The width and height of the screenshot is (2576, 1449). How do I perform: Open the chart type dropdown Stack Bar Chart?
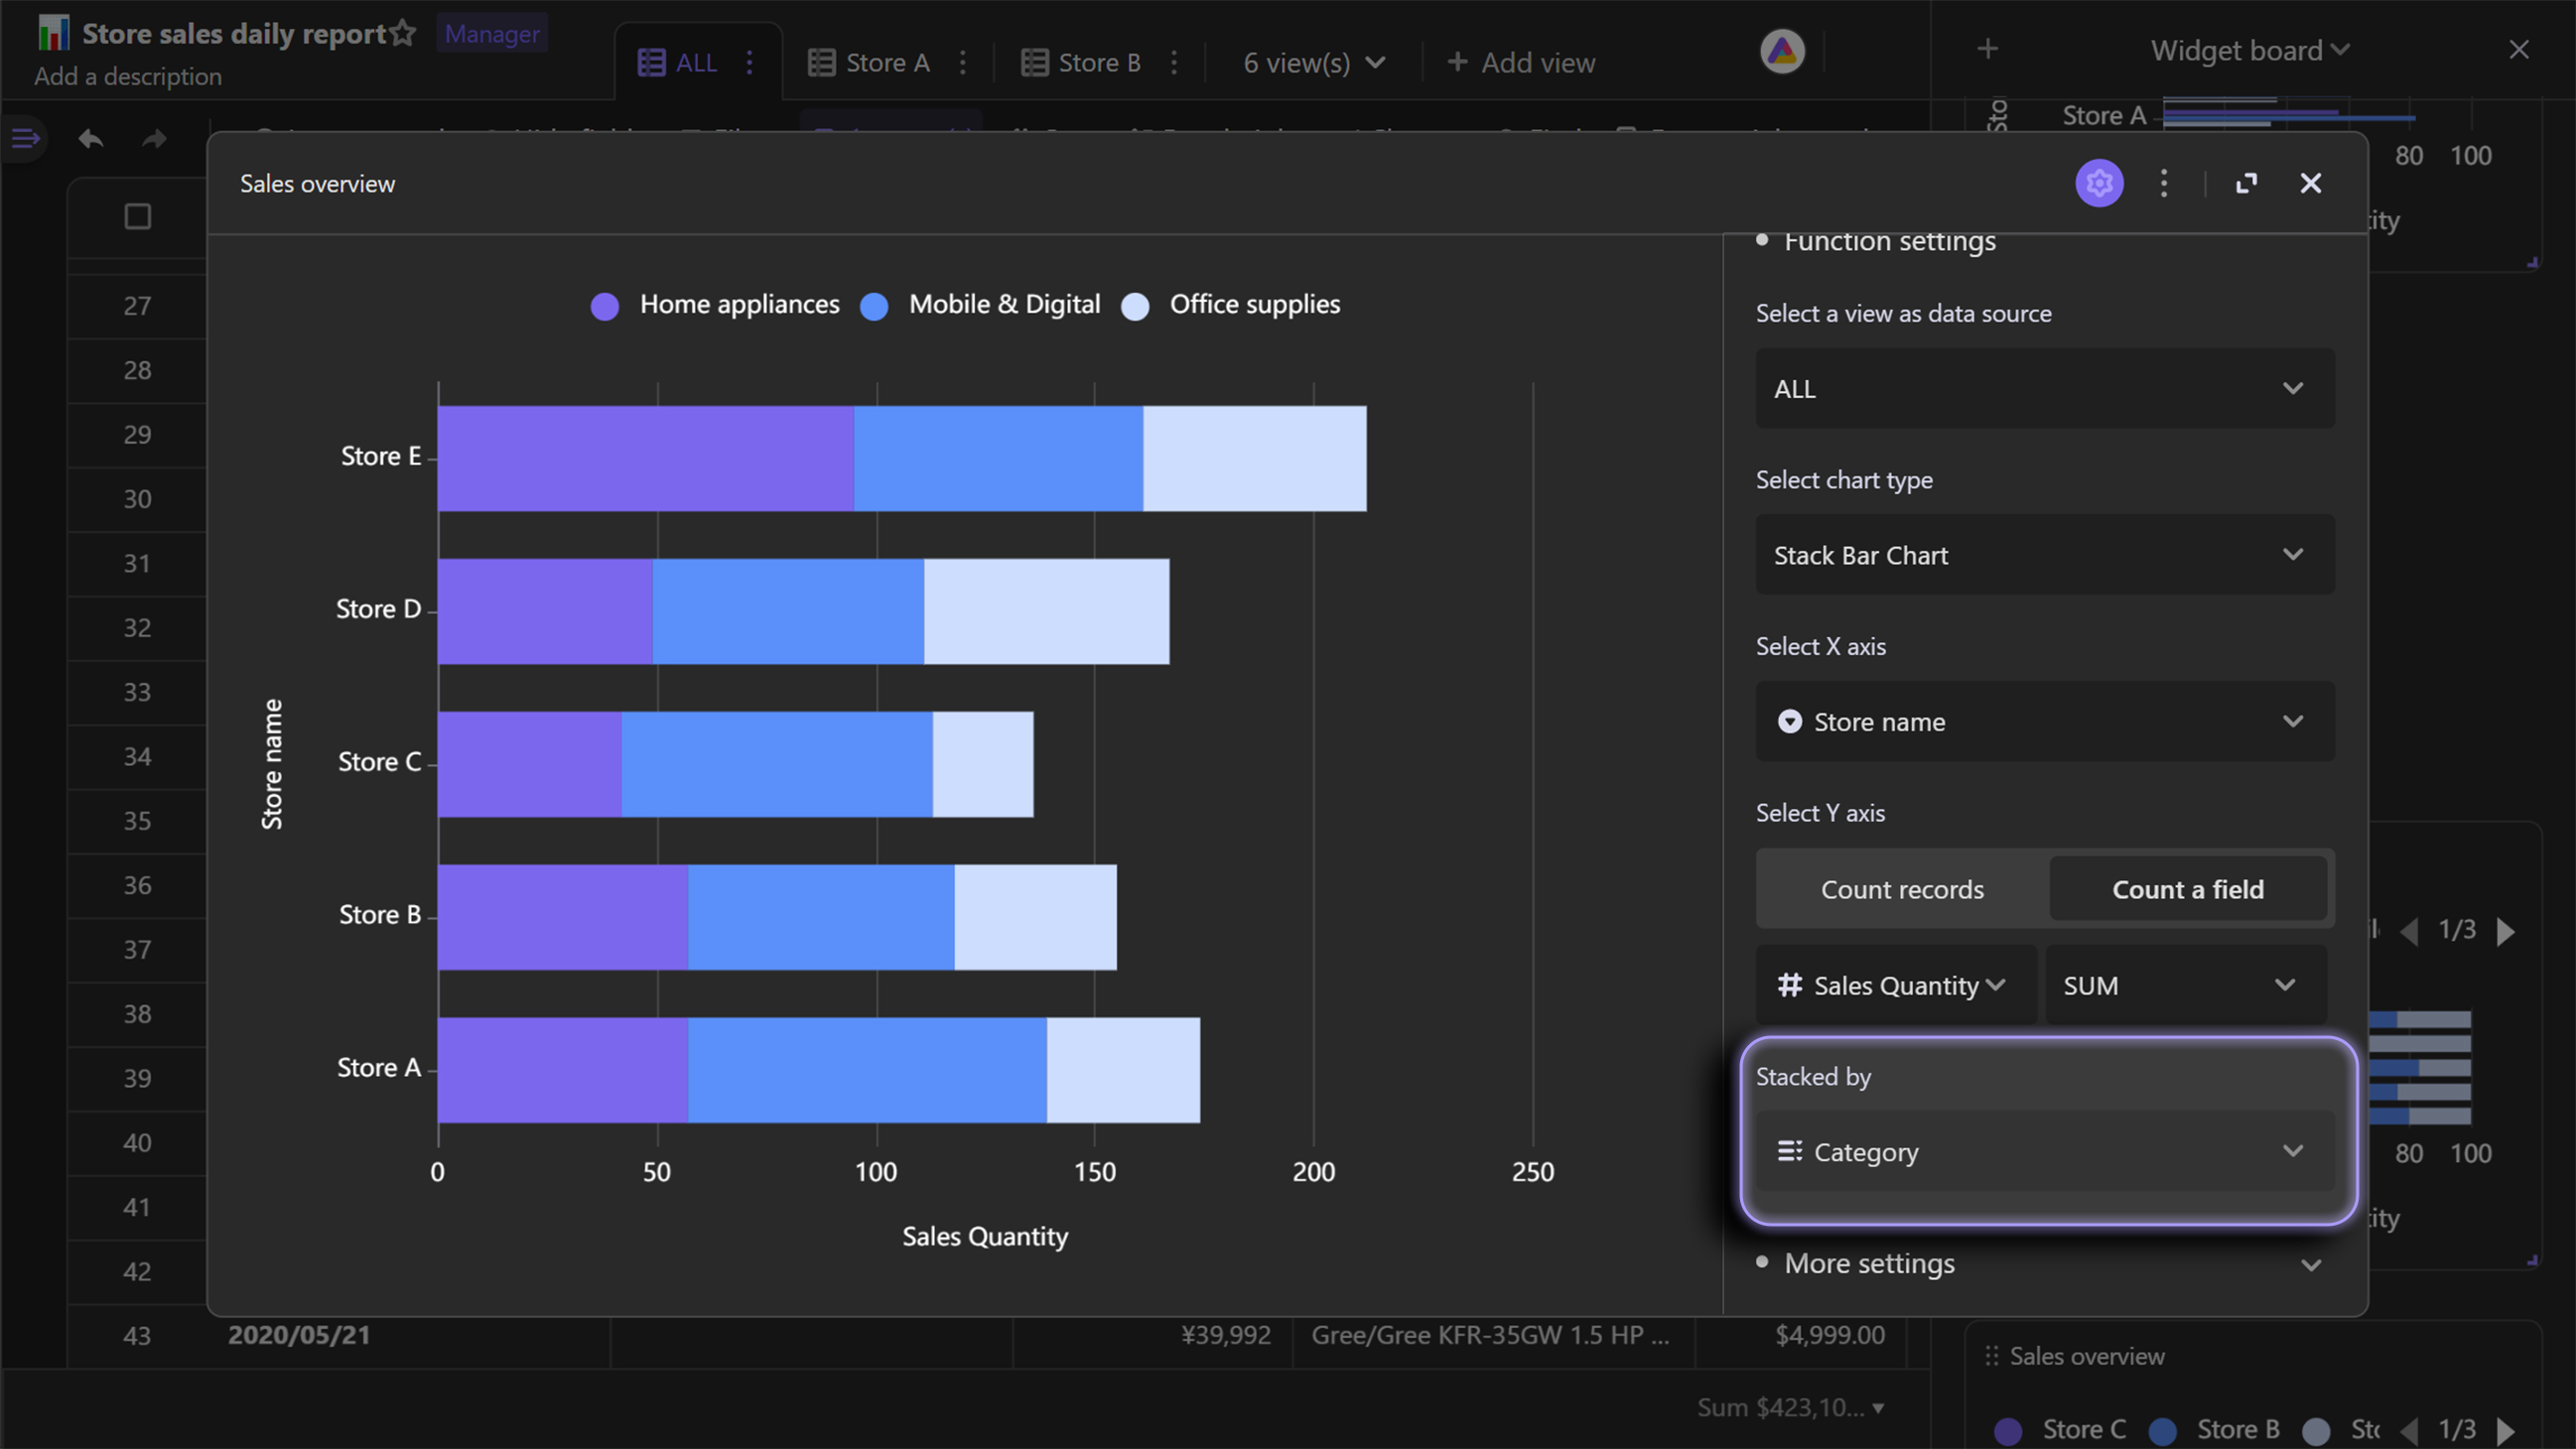point(2044,555)
